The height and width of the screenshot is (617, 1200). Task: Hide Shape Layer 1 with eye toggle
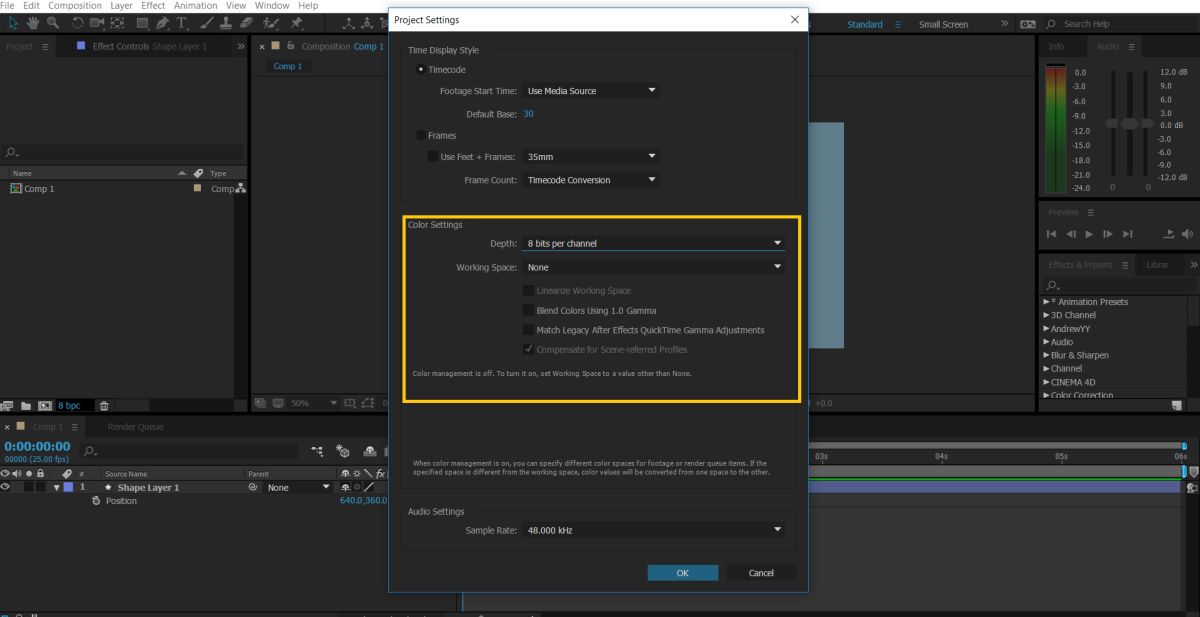(5, 487)
